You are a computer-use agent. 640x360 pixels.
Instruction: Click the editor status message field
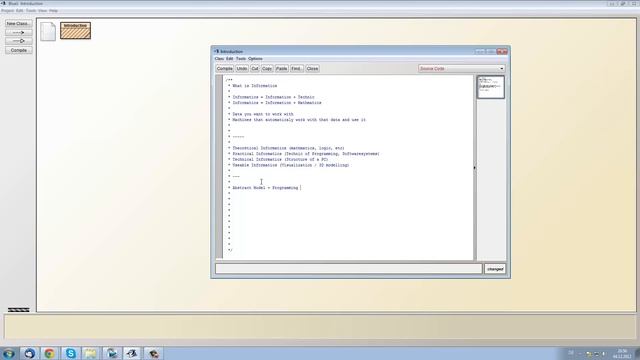tap(349, 269)
